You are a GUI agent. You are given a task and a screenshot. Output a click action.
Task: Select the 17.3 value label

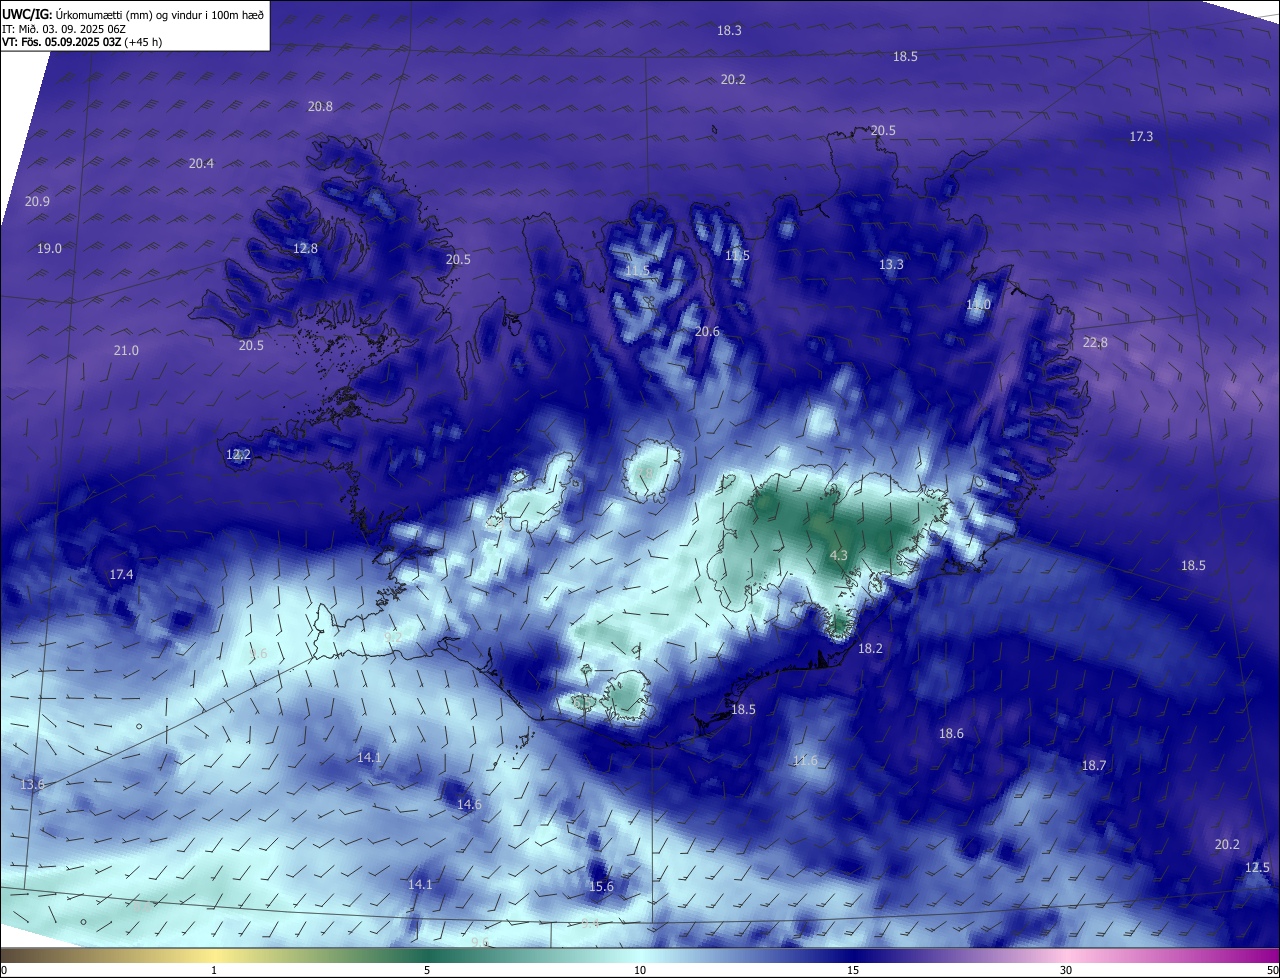pos(1141,137)
